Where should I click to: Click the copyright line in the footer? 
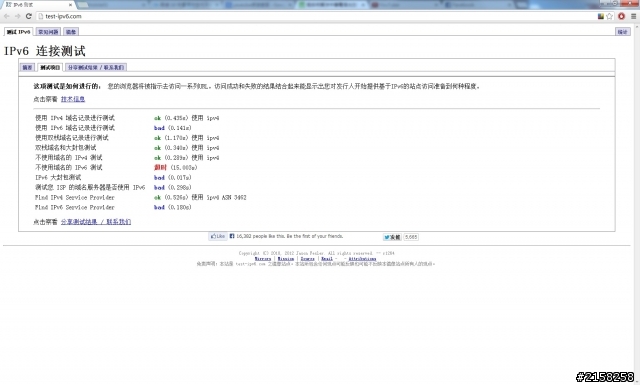click(316, 253)
